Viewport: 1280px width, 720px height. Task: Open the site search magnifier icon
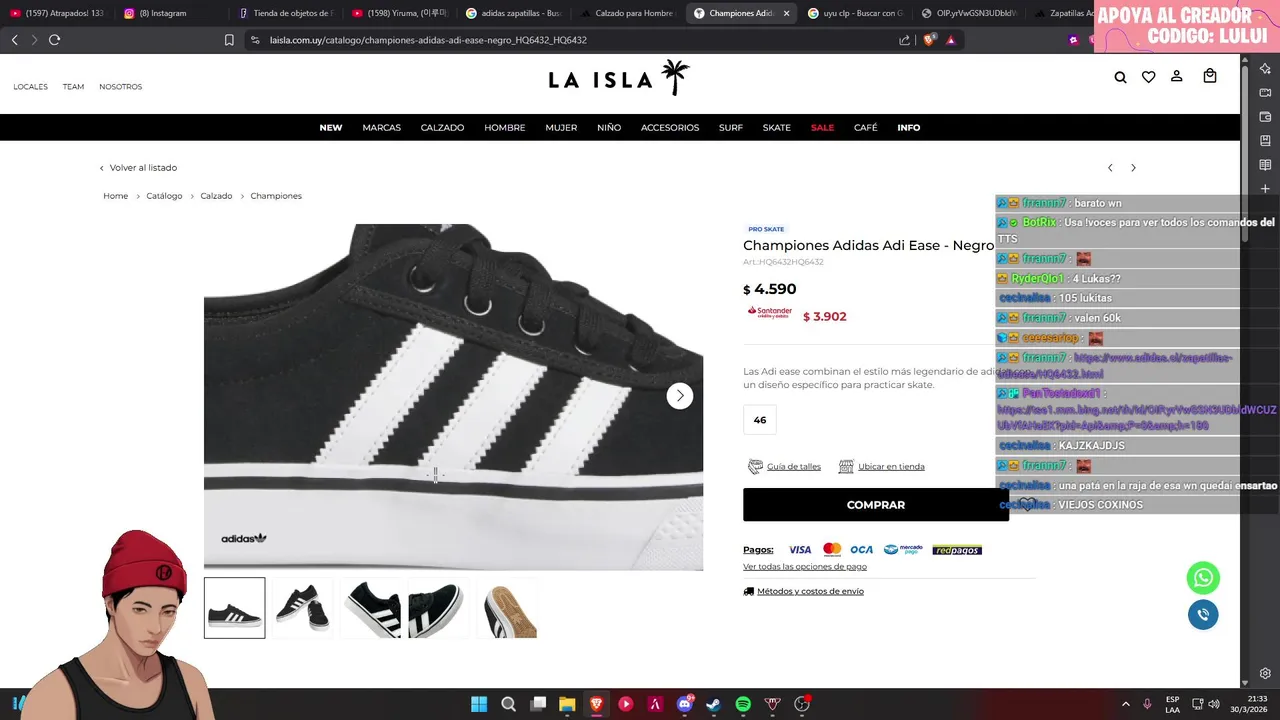click(x=1120, y=77)
